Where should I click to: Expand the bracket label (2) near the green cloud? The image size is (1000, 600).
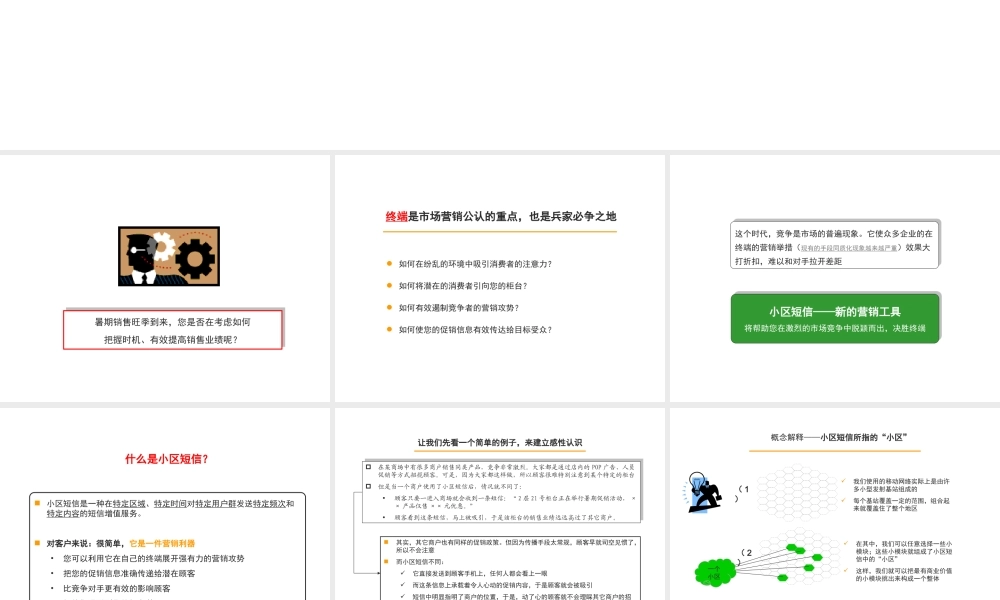(x=747, y=555)
